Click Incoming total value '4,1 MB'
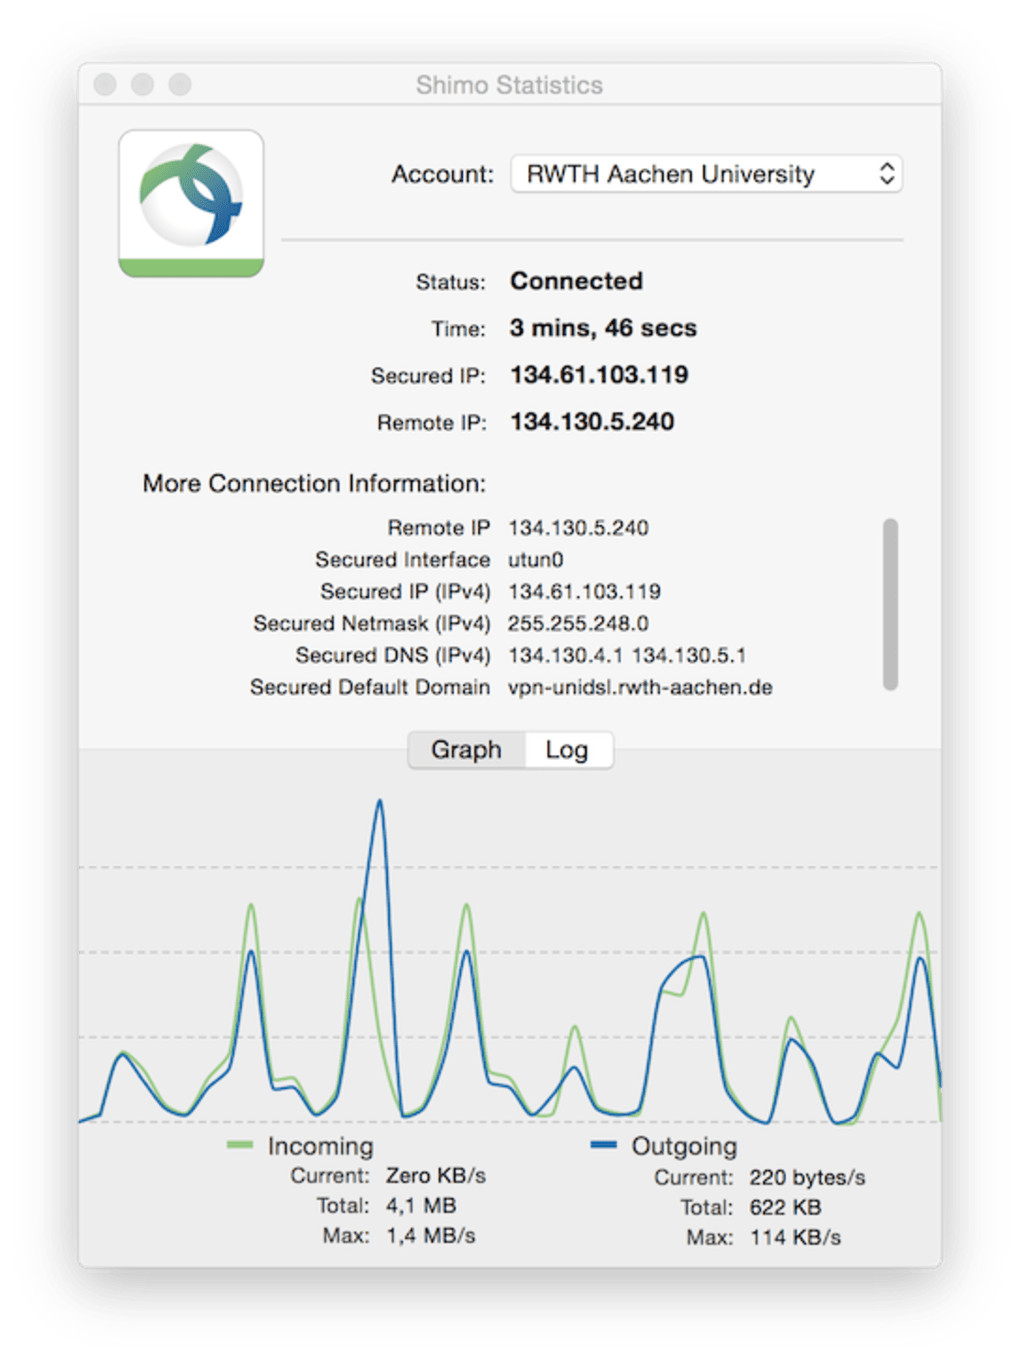1020x1361 pixels. pyautogui.click(x=421, y=1206)
